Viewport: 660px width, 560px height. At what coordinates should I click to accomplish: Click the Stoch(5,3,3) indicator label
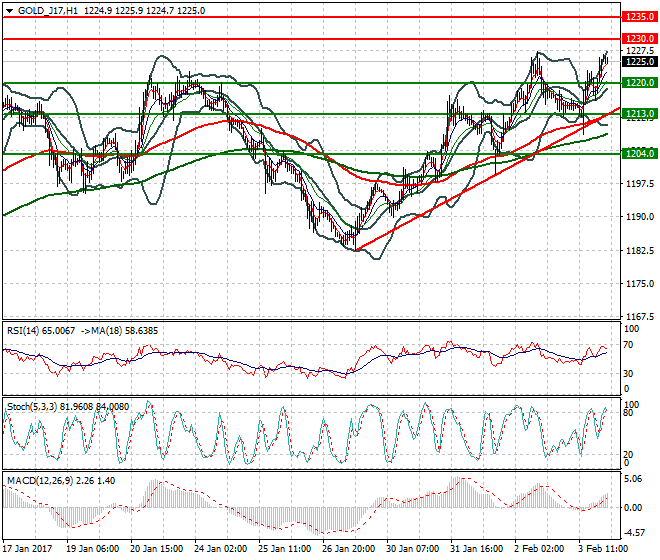click(32, 407)
